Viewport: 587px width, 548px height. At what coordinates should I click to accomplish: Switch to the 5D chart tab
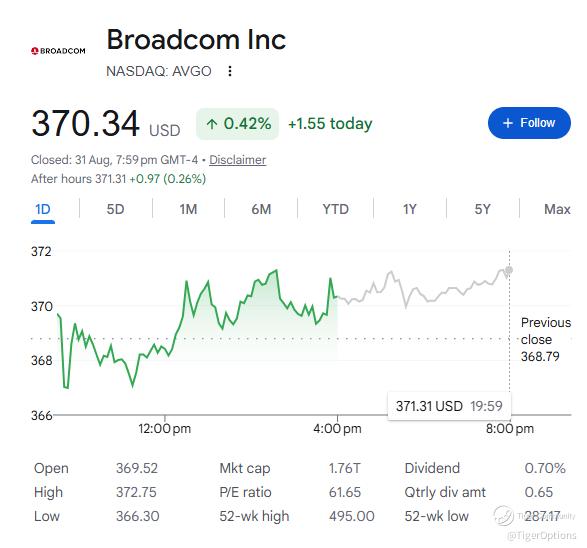tap(115, 209)
